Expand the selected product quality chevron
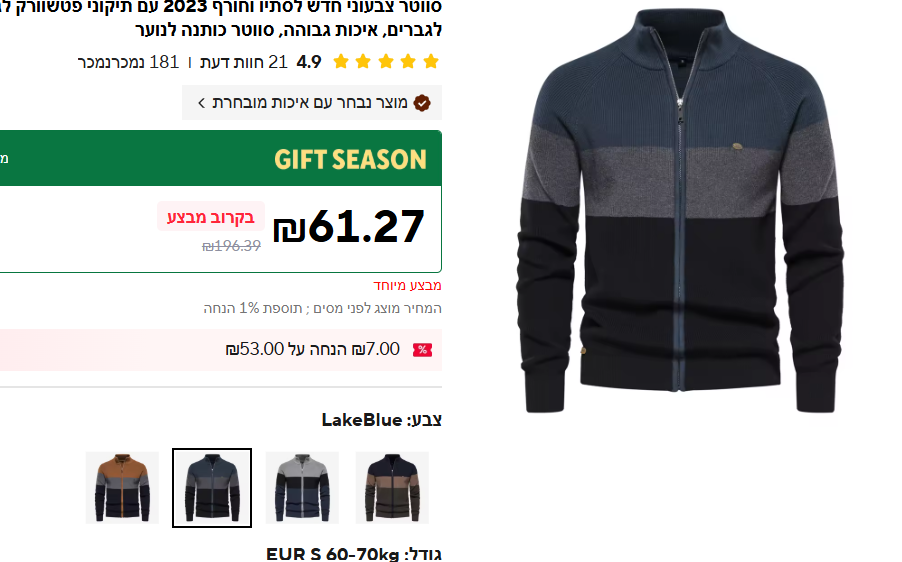902x562 pixels. (201, 103)
